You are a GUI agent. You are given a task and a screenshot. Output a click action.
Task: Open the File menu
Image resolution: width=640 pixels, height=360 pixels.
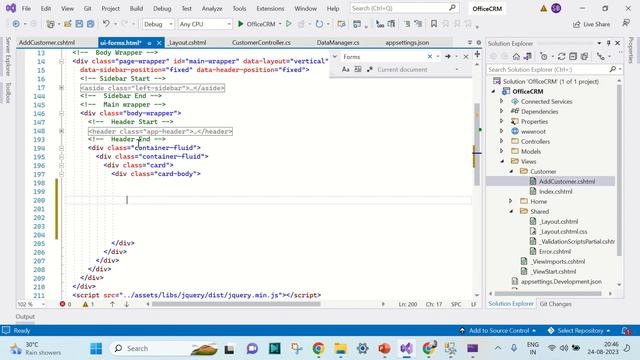point(26,8)
